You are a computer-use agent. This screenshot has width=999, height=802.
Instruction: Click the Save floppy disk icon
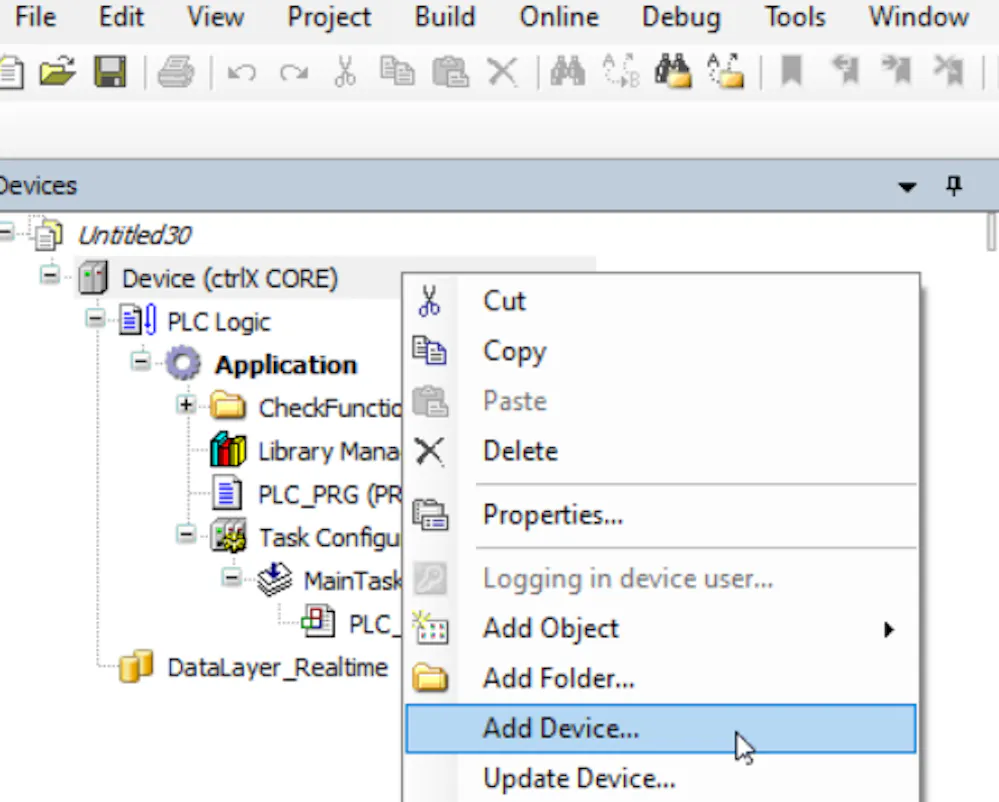109,71
